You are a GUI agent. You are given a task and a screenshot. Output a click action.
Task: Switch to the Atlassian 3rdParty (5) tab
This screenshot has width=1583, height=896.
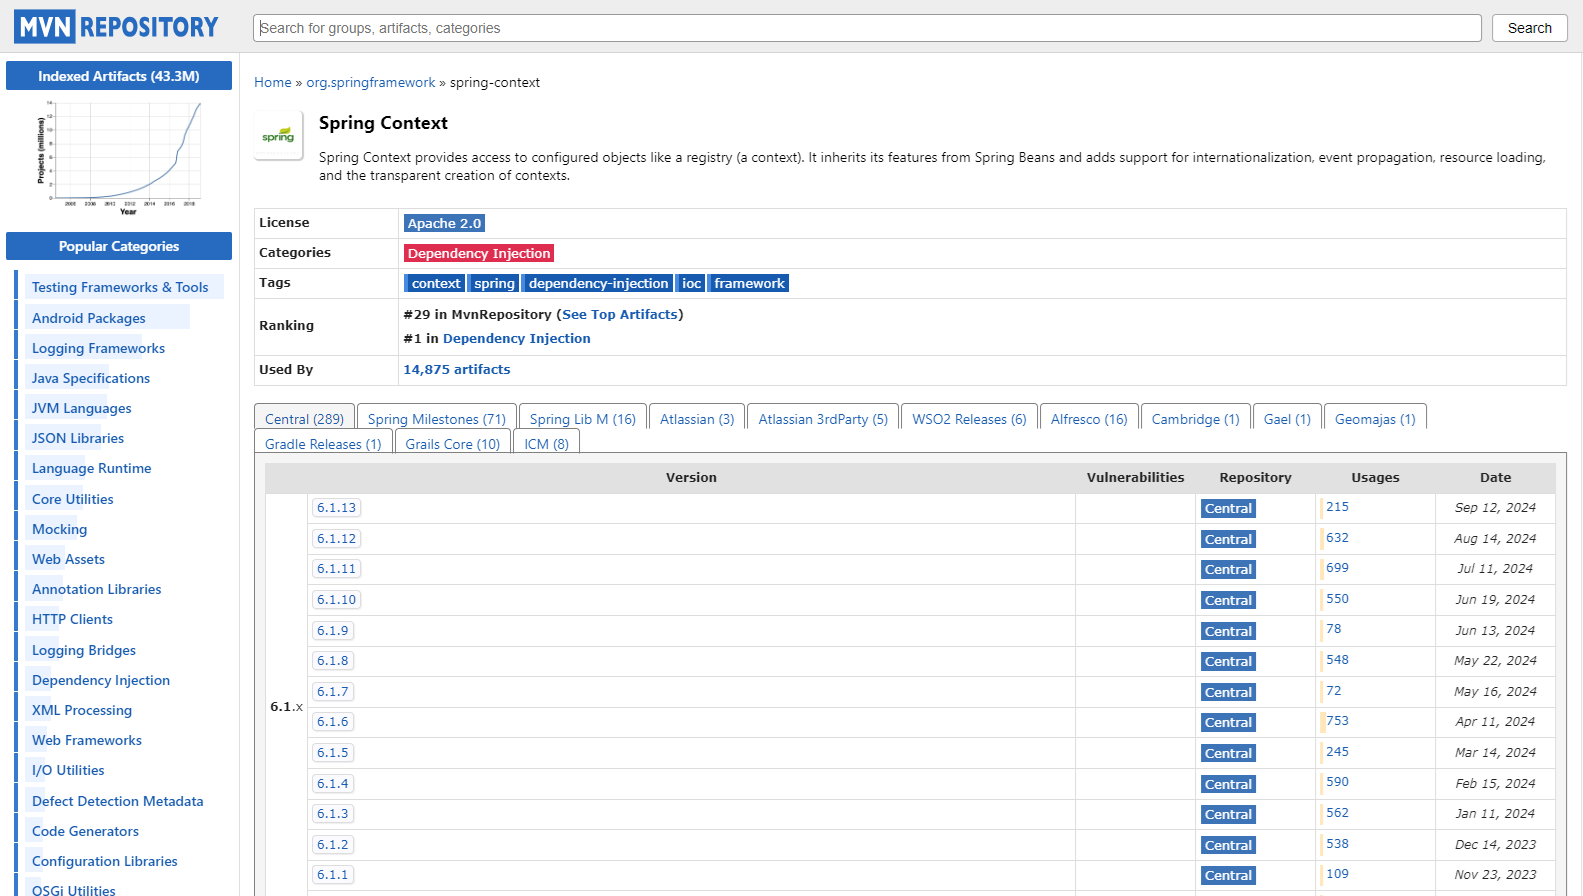(823, 419)
